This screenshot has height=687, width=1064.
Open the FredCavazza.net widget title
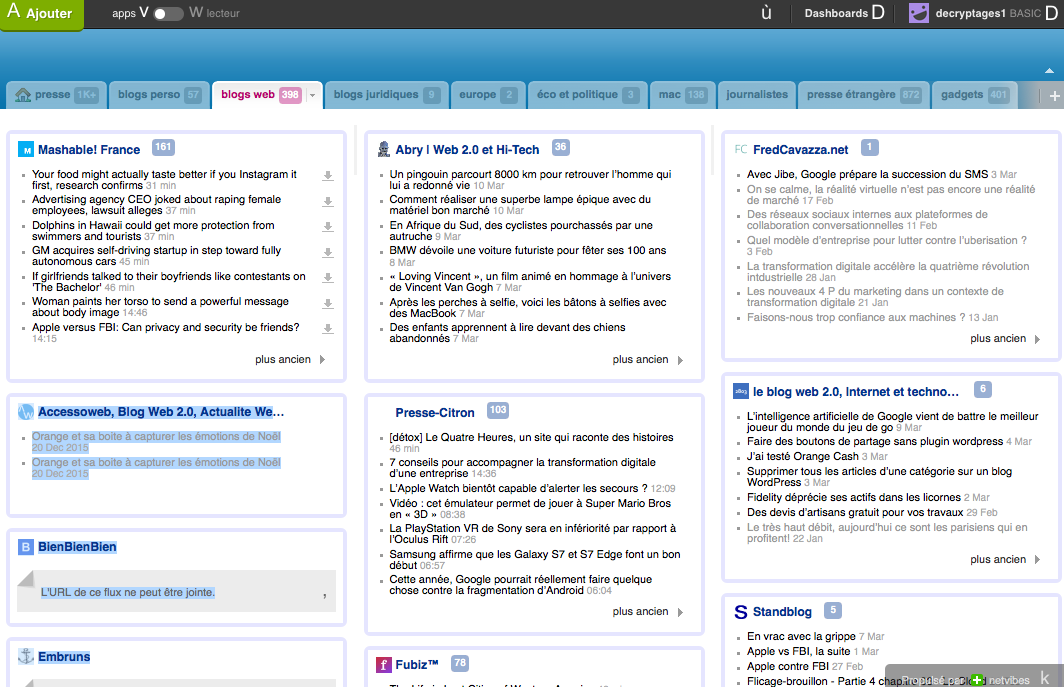[x=801, y=150]
